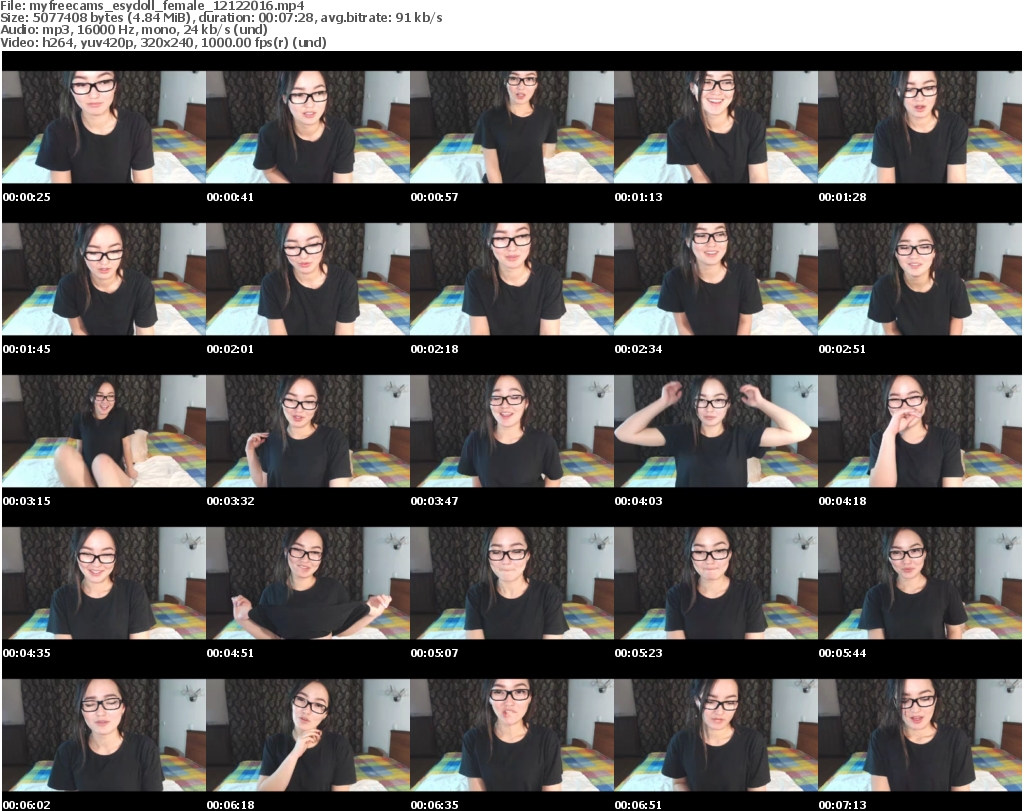The height and width of the screenshot is (811, 1024).
Task: Click the timestamp label 00:04:03
Action: coord(638,501)
